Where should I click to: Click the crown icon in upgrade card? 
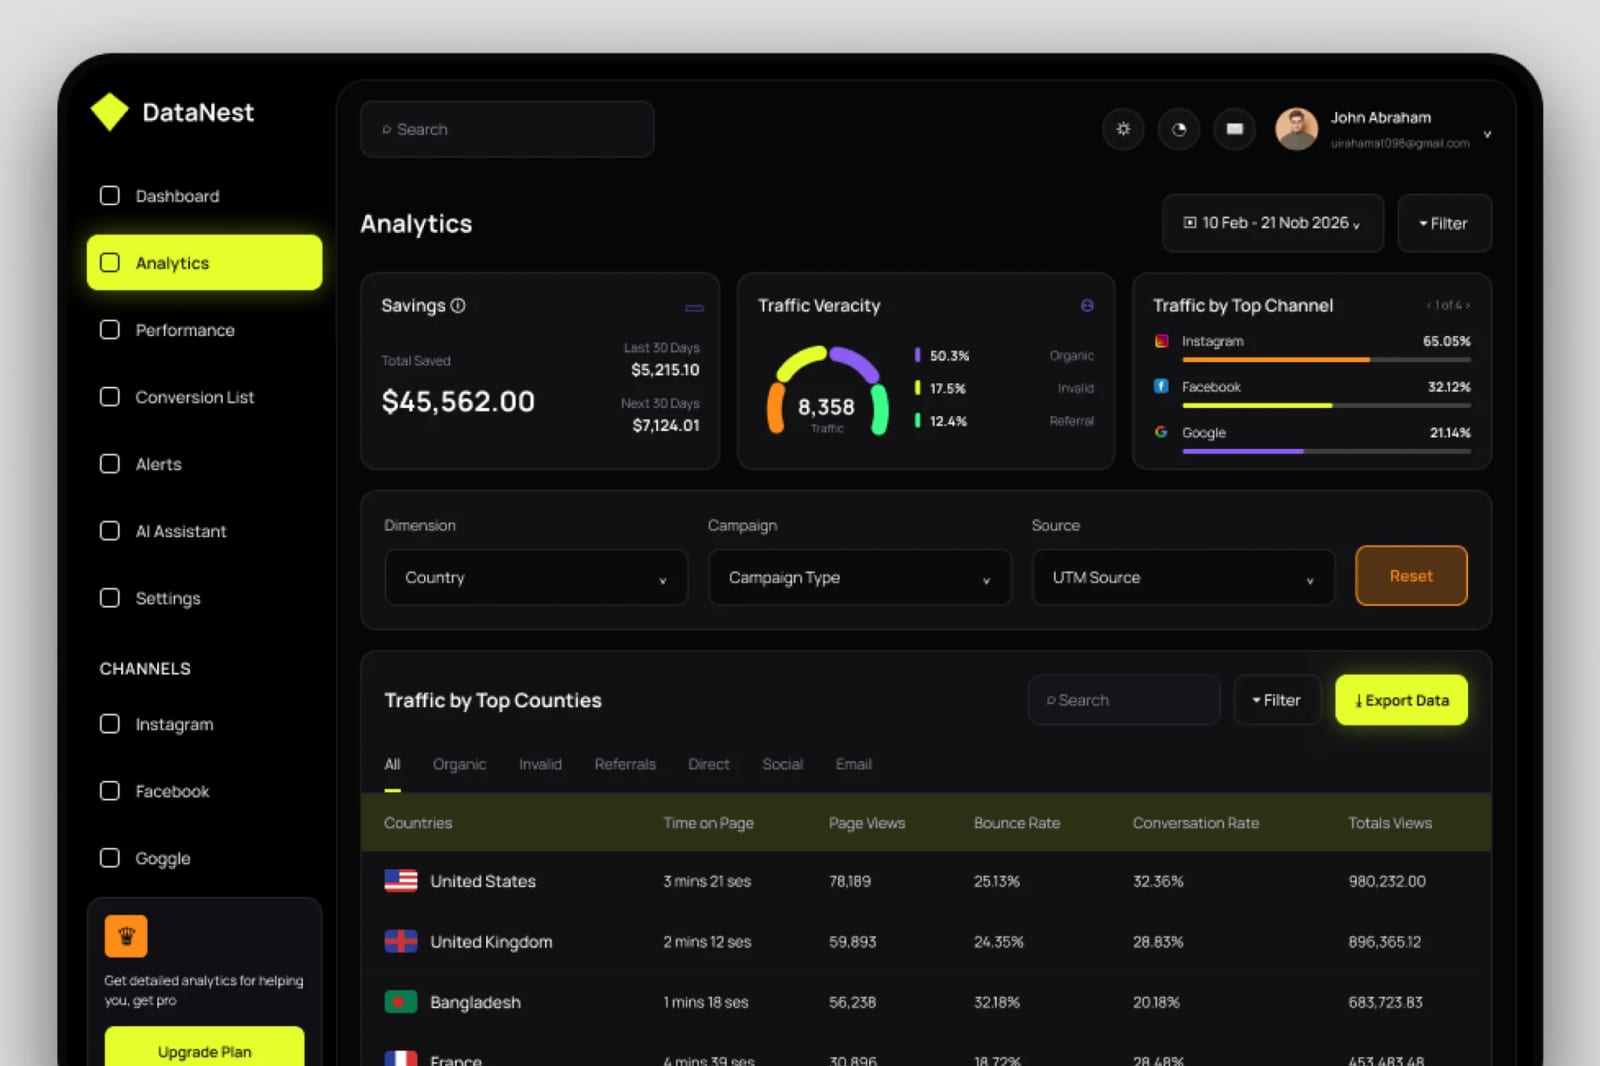pyautogui.click(x=126, y=936)
